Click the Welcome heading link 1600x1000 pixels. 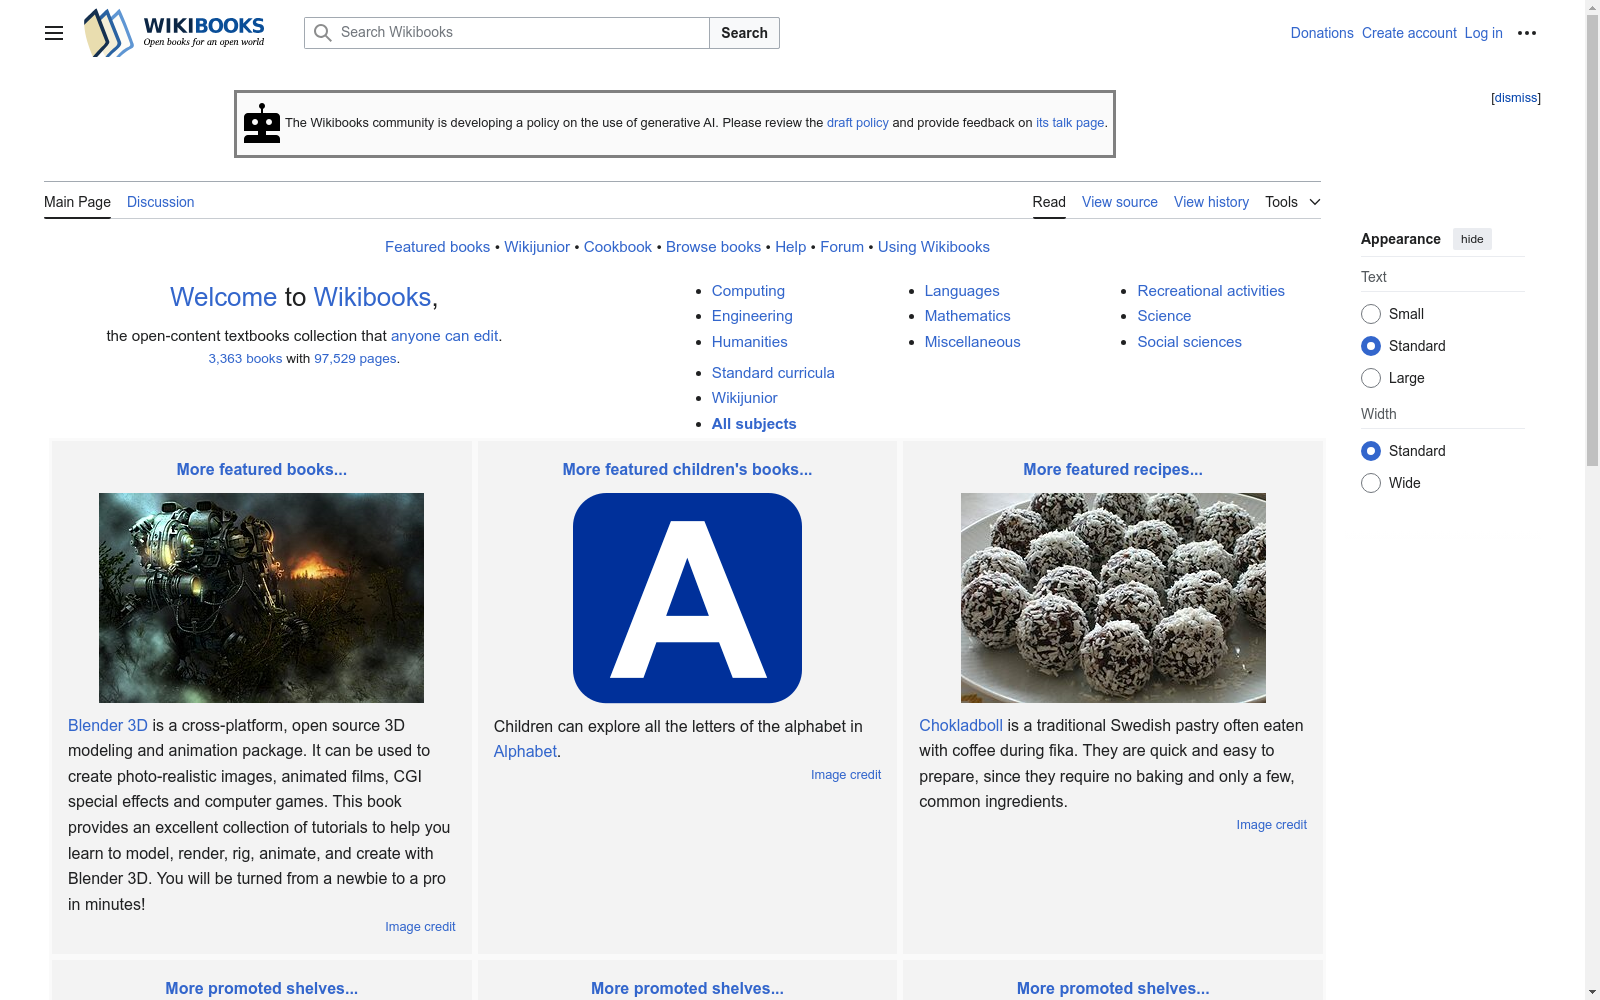coord(223,297)
